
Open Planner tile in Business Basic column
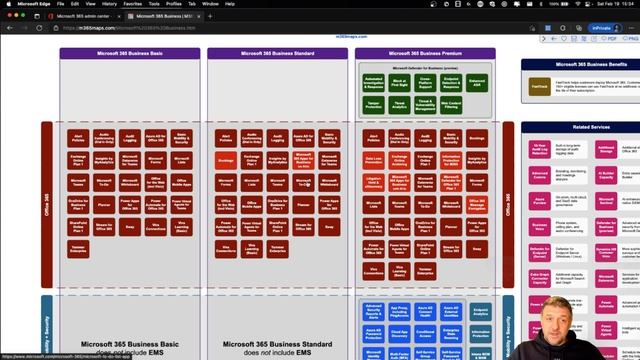pos(104,205)
